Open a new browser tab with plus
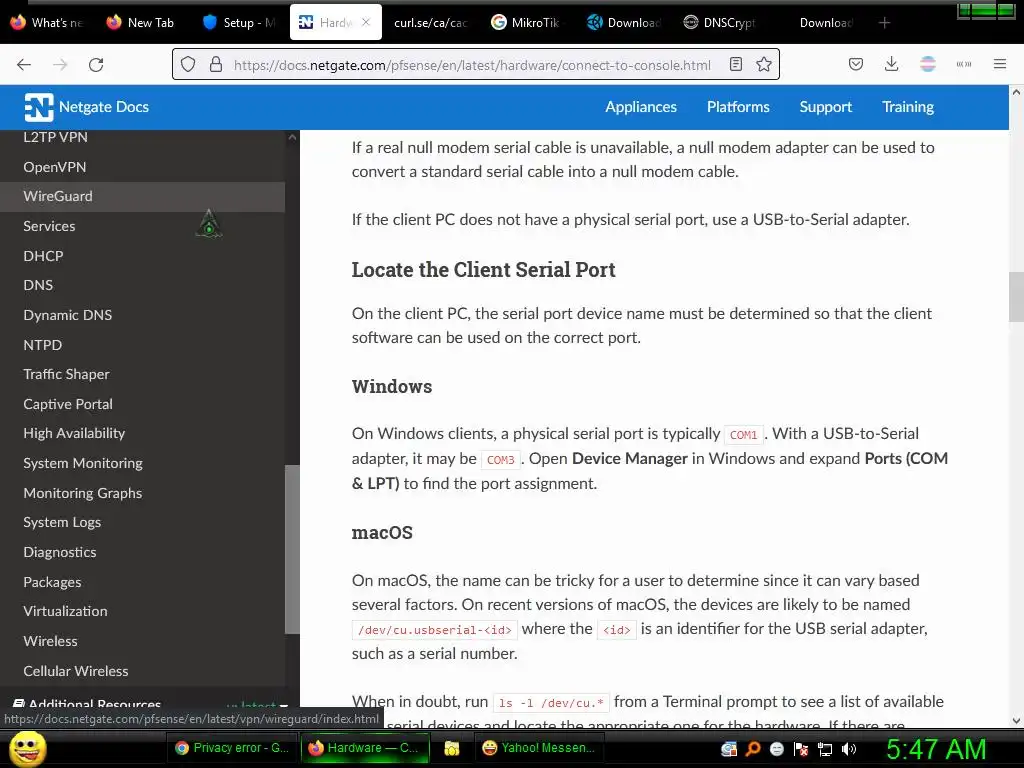1024x768 pixels. [884, 23]
